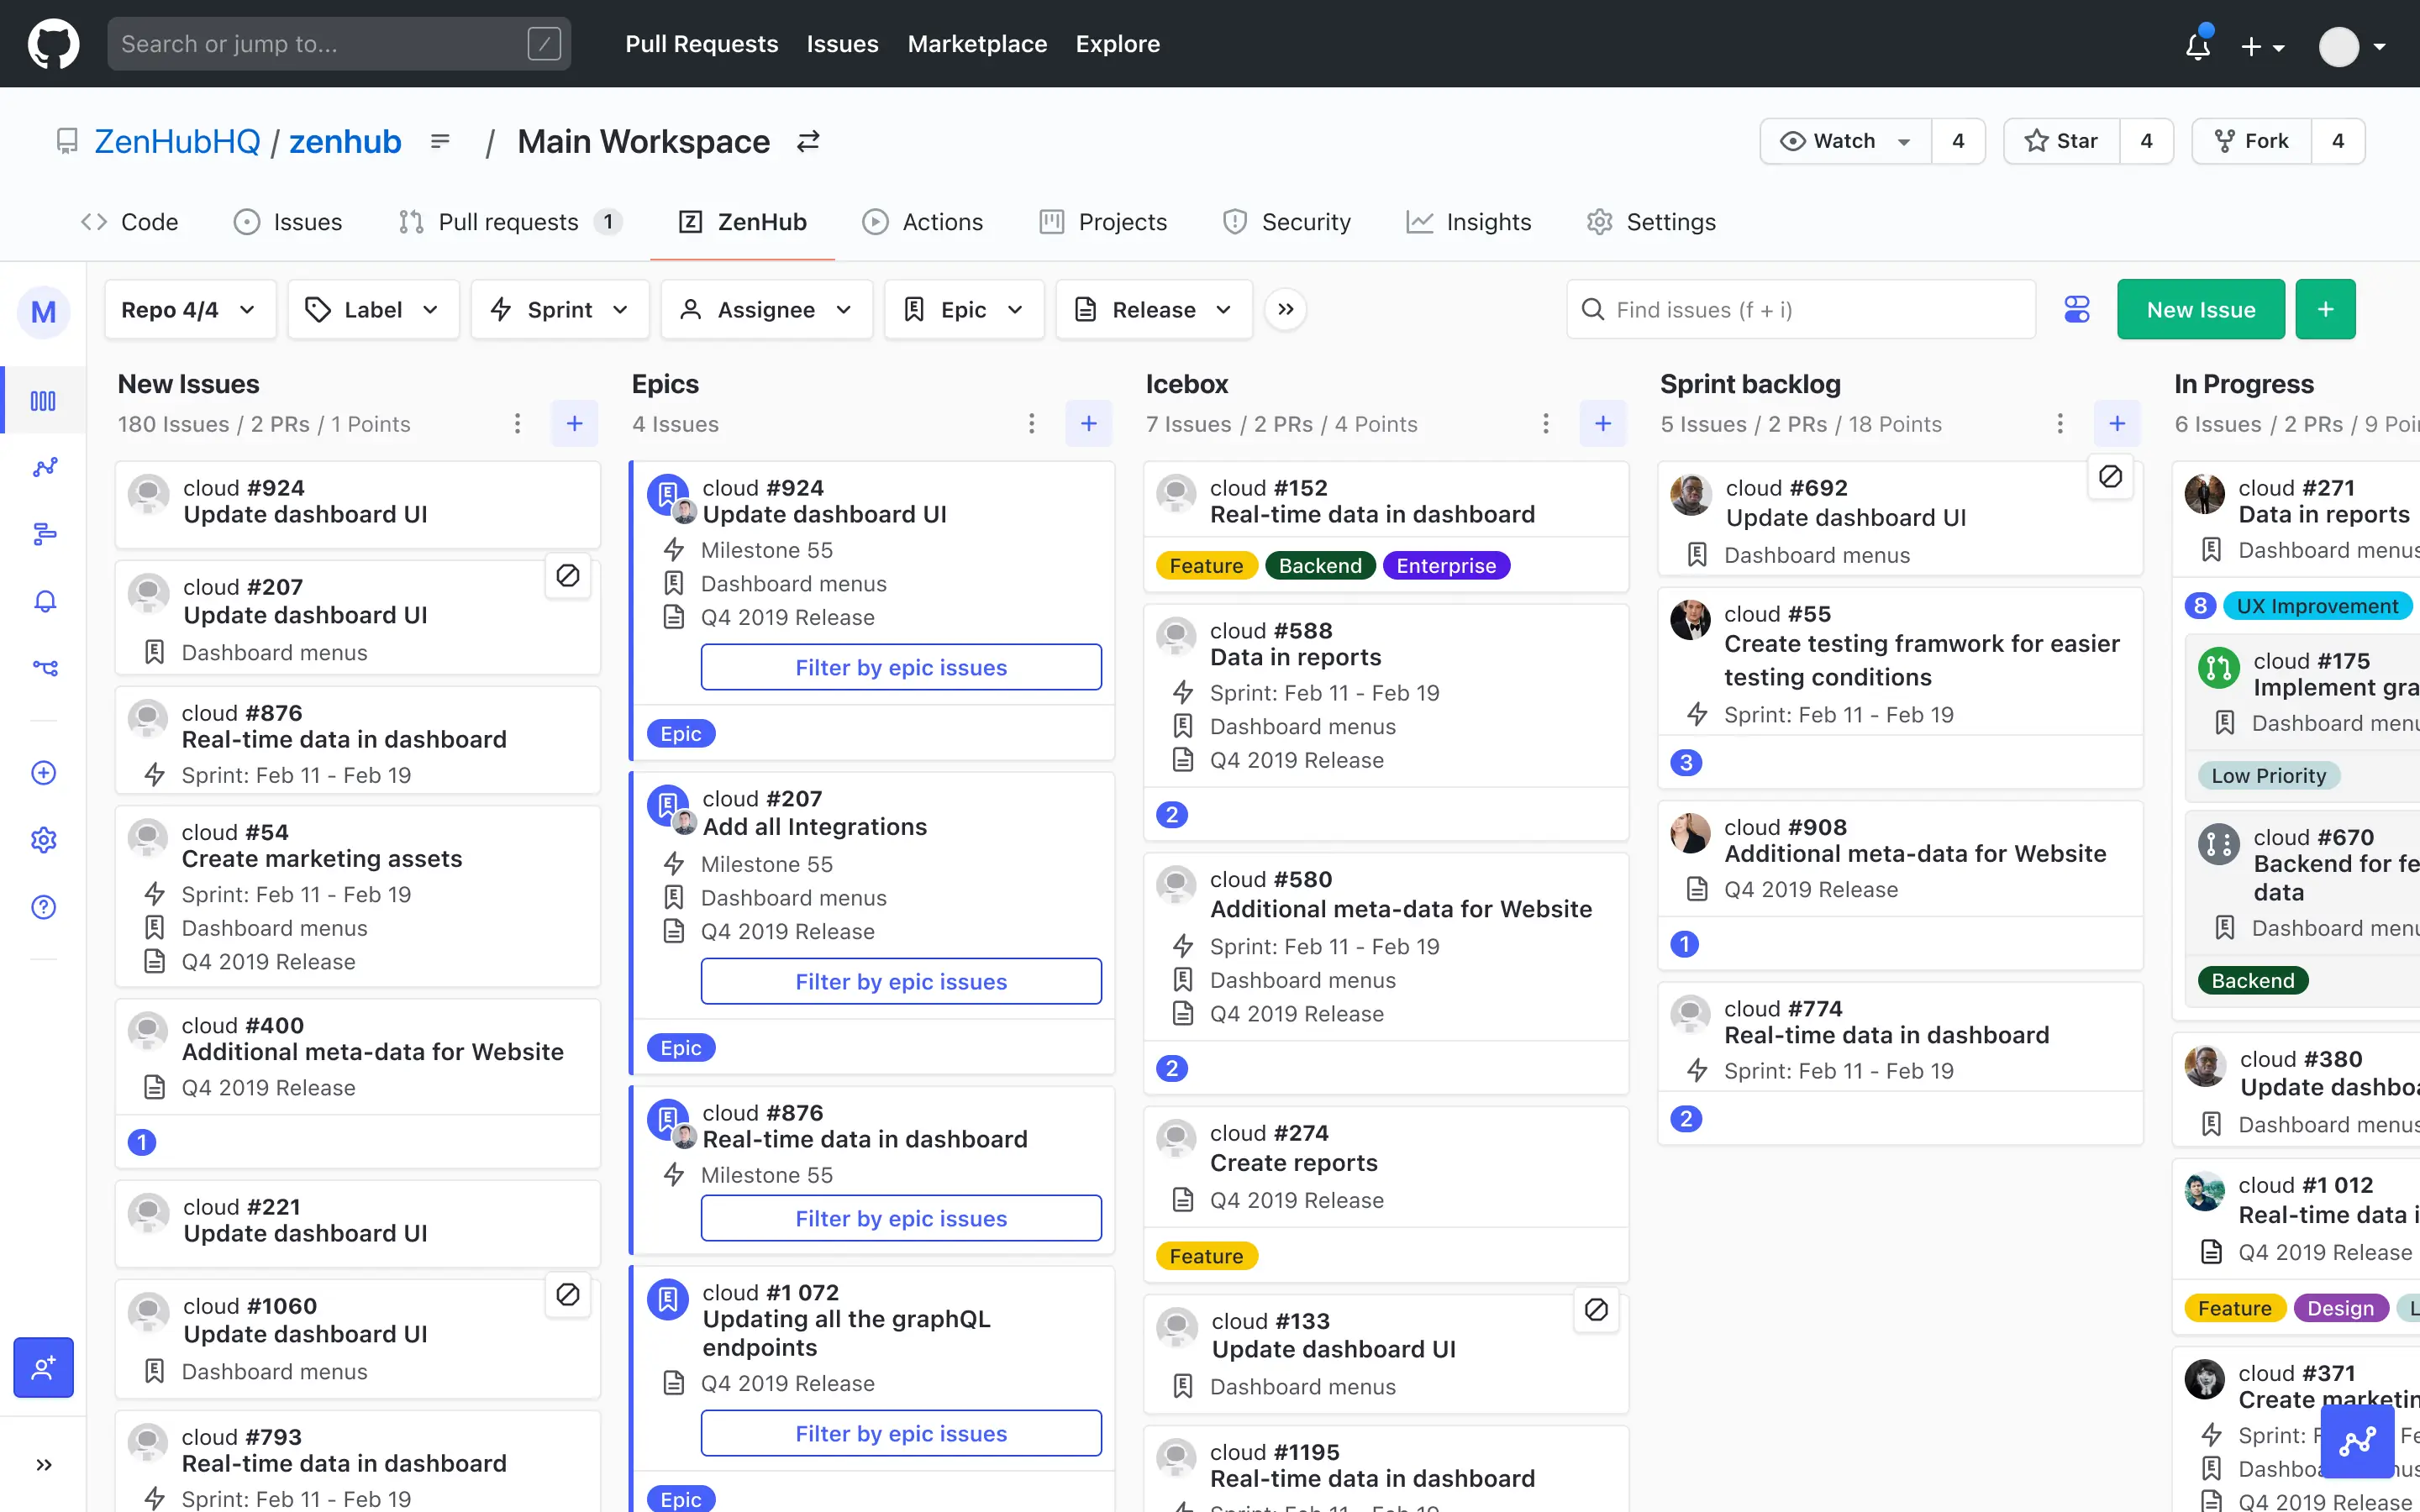Open the Label filter dropdown

click(x=373, y=310)
